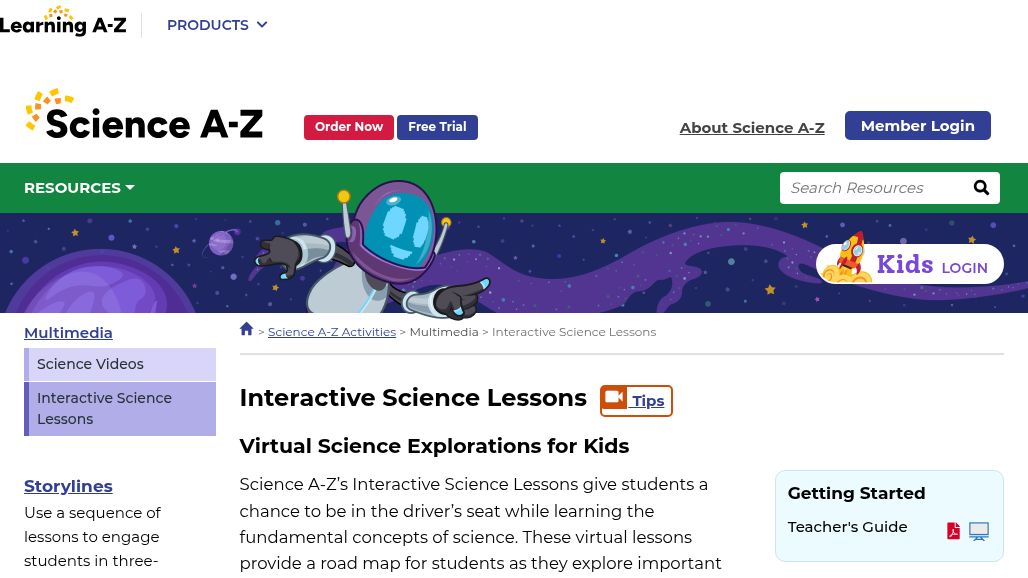Screen dimensions: 1028x578
Task: Select Science Videos in sidebar
Action: 90,364
